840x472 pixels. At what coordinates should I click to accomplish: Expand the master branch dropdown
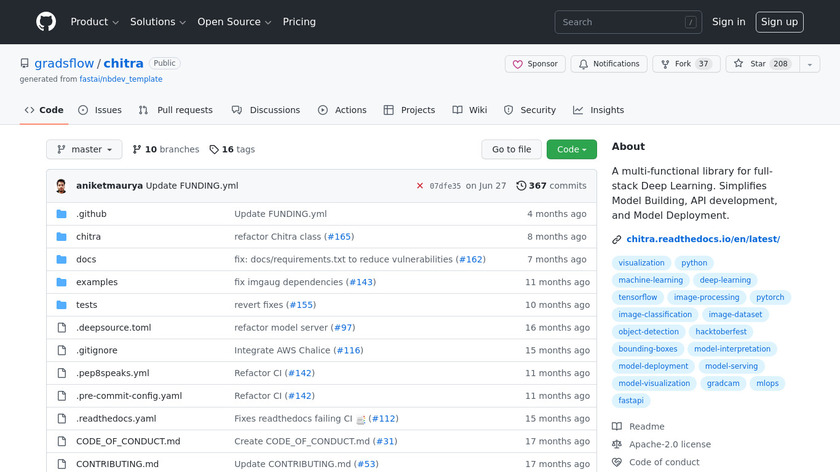(84, 149)
